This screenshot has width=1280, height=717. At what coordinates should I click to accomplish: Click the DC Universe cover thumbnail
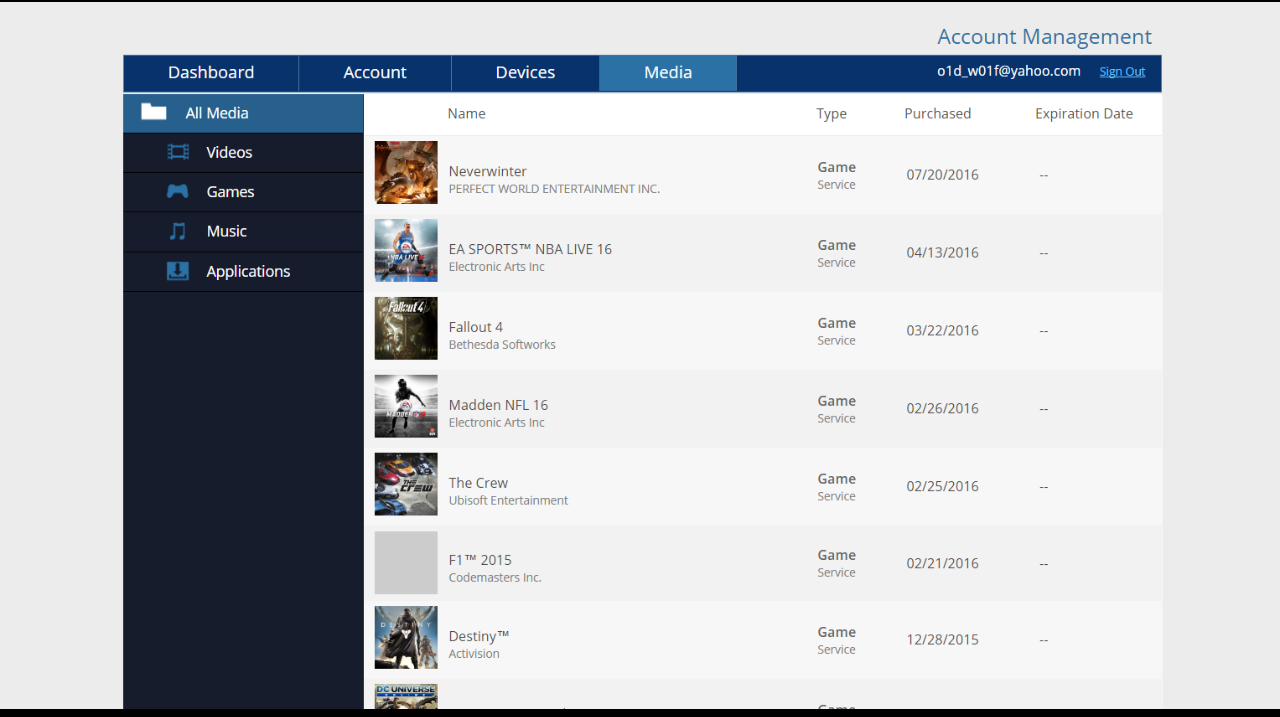[x=406, y=696]
